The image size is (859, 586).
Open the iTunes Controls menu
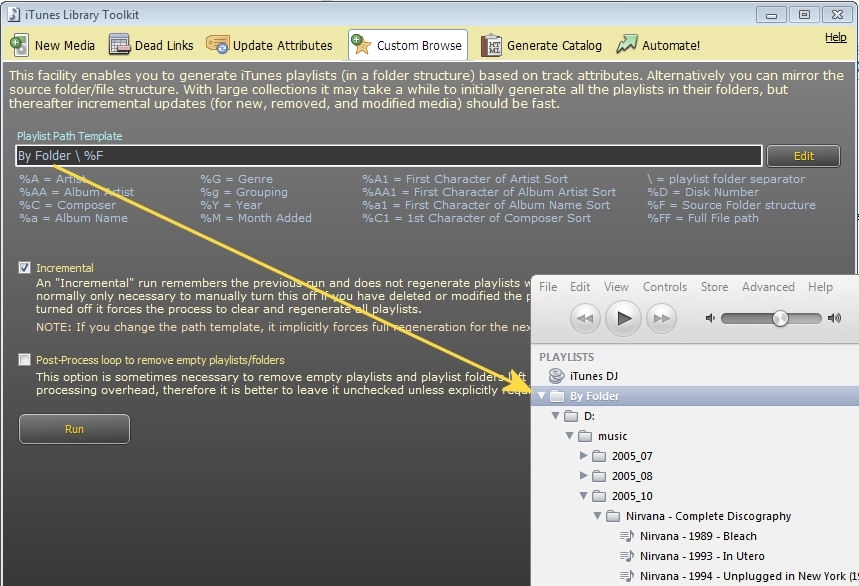(665, 287)
